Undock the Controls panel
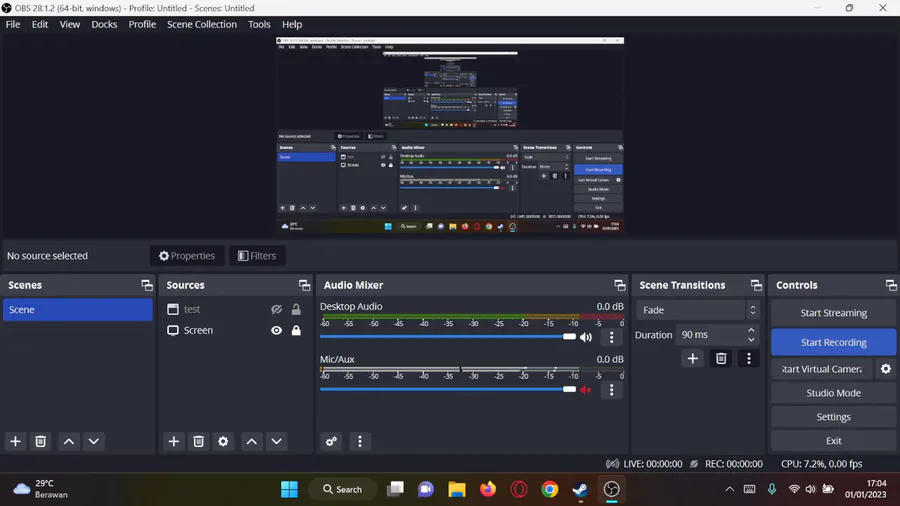 [891, 285]
